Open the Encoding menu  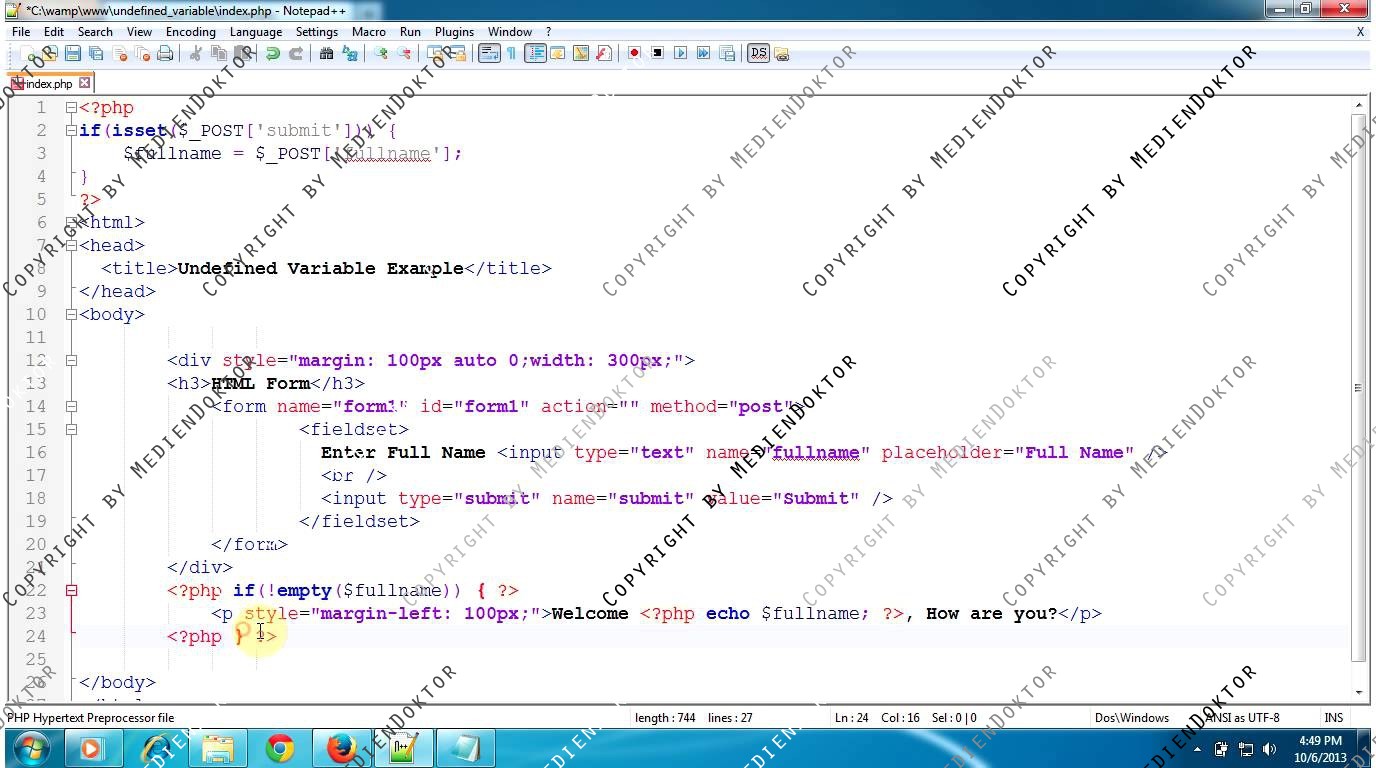(190, 32)
